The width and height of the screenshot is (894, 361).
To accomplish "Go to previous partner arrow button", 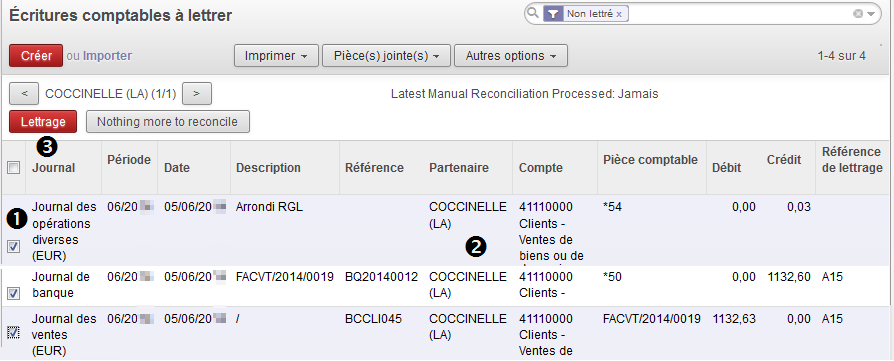I will coord(25,94).
